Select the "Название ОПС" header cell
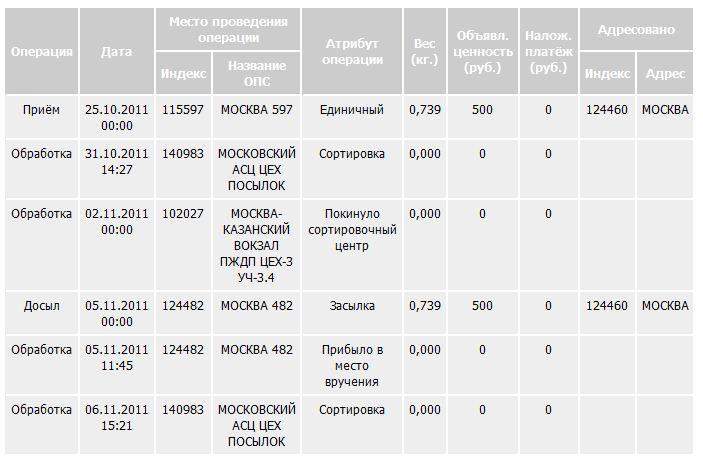This screenshot has height=460, width=703. click(256, 73)
